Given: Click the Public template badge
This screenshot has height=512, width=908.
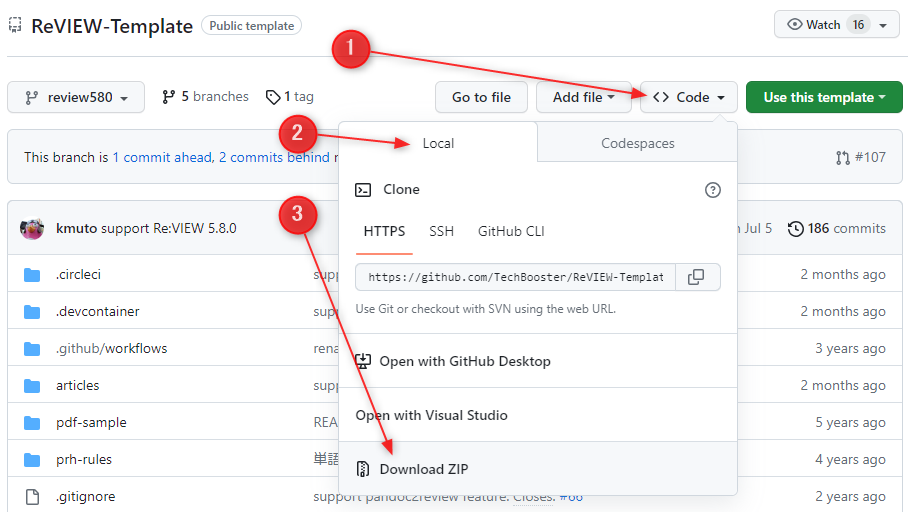Looking at the screenshot, I should pos(252,25).
